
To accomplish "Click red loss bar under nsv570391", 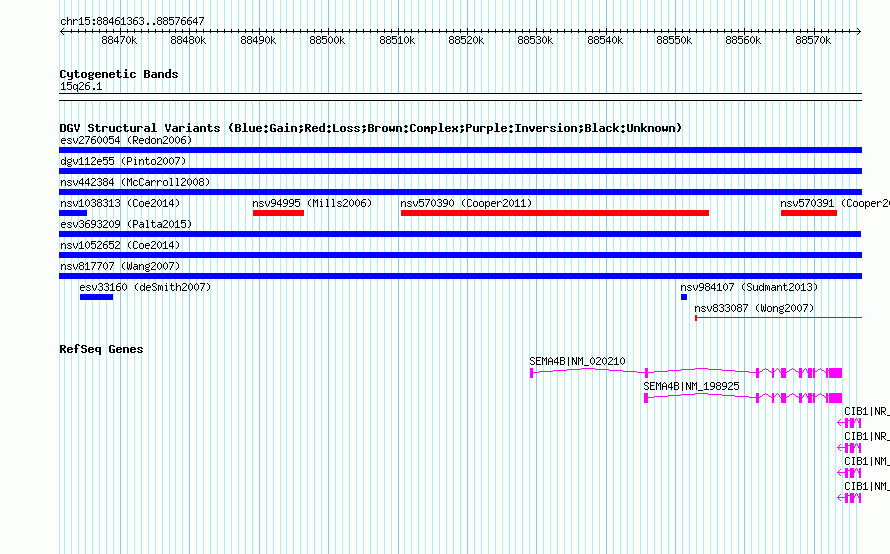I will pyautogui.click(x=809, y=213).
